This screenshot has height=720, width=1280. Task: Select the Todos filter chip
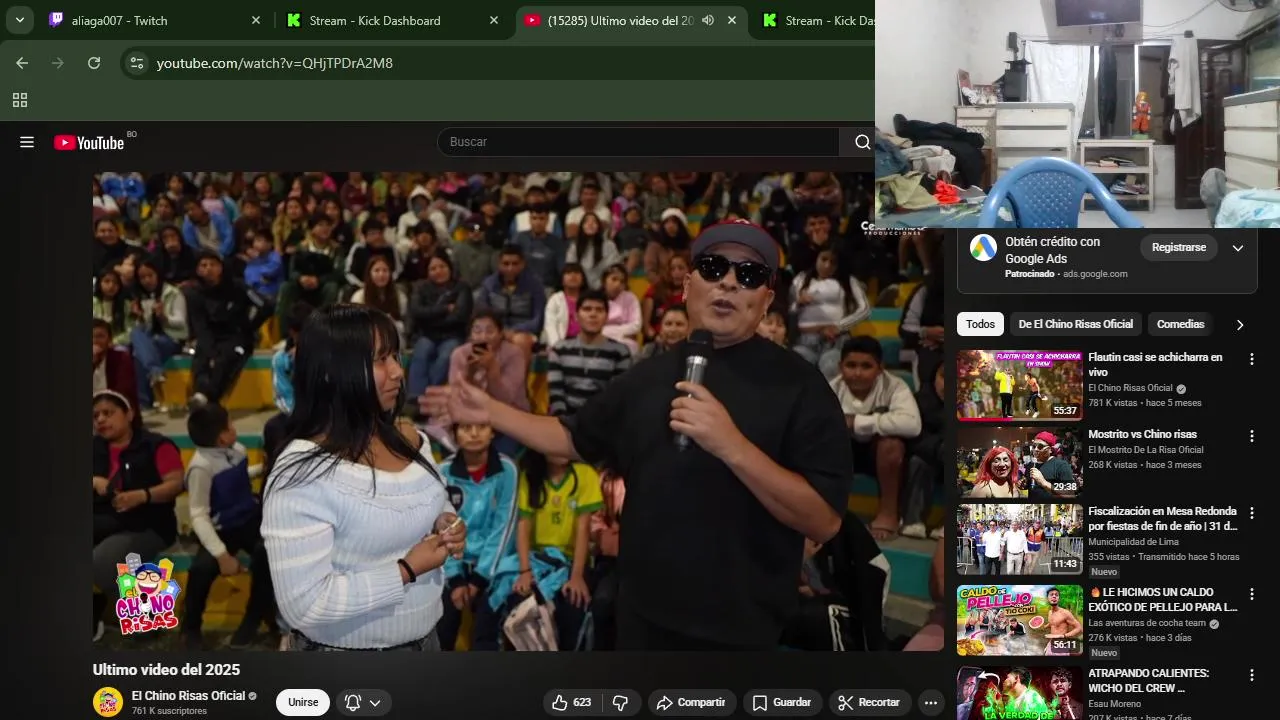click(980, 324)
